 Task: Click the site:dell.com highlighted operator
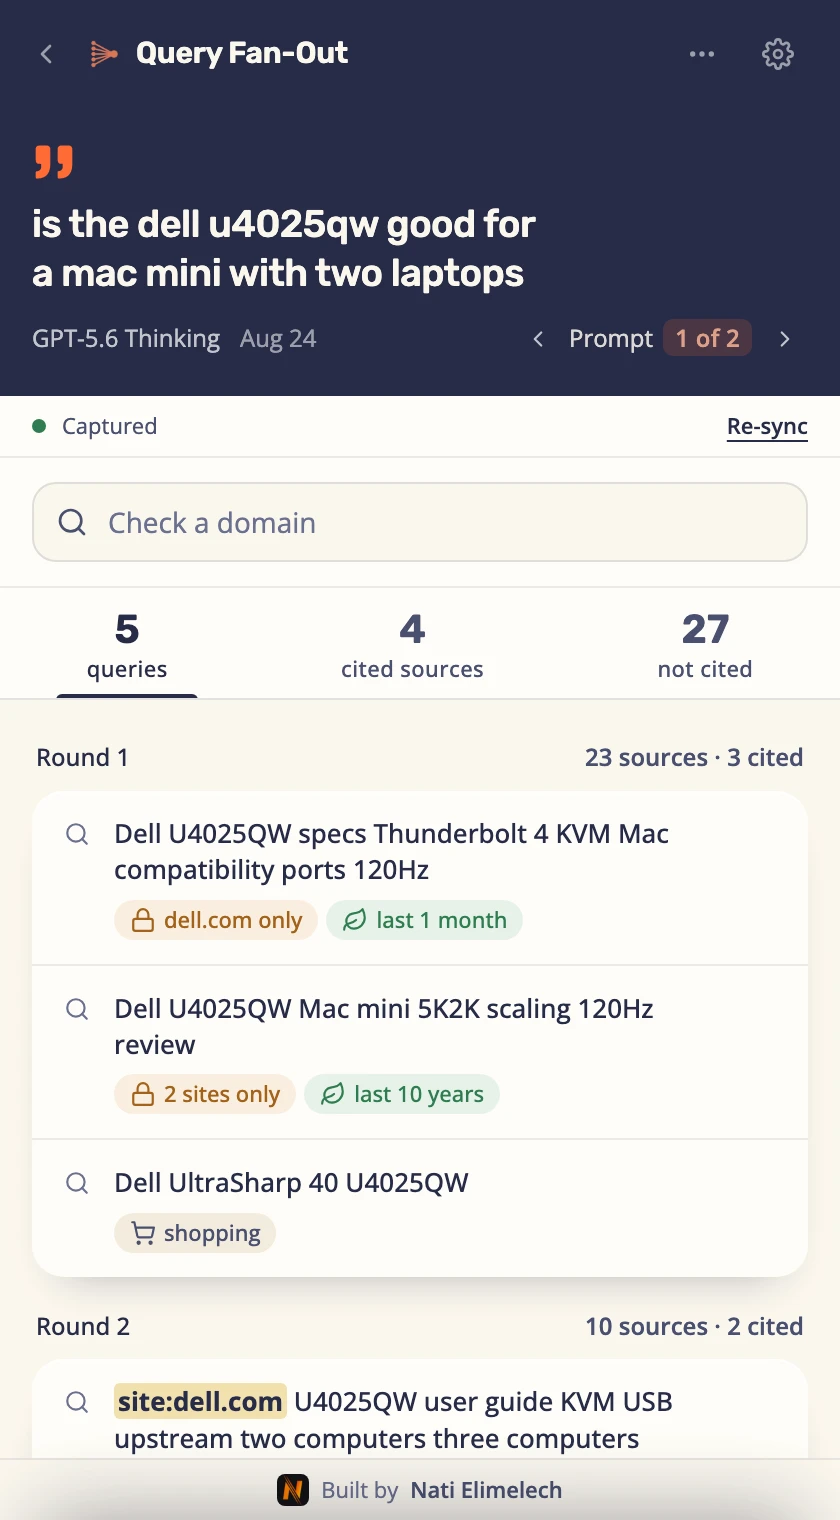pyautogui.click(x=200, y=1402)
